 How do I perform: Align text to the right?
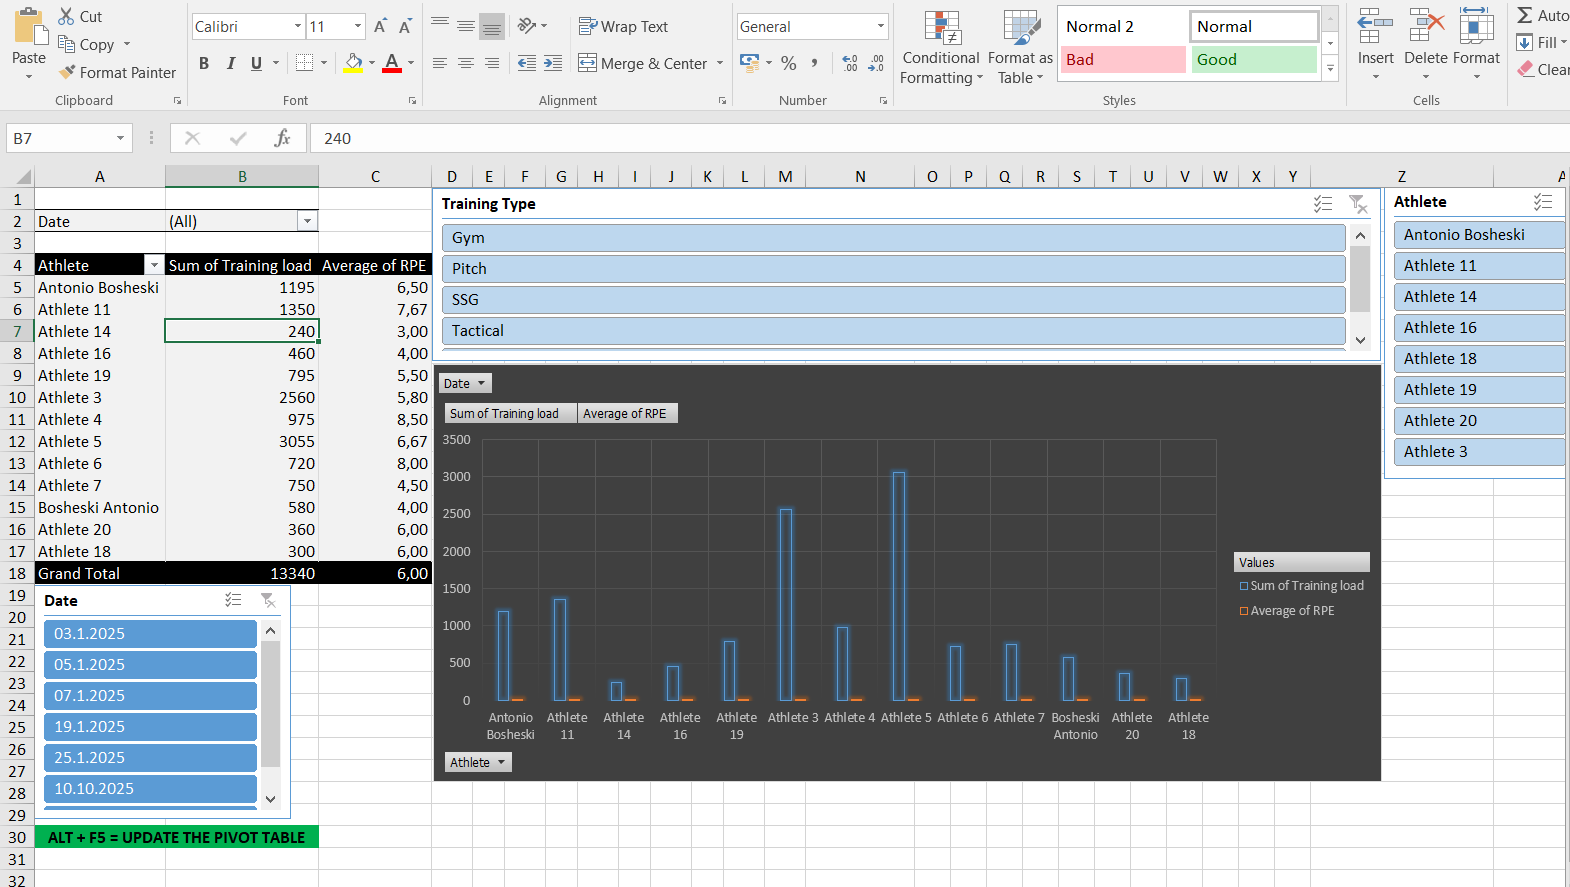coord(492,63)
